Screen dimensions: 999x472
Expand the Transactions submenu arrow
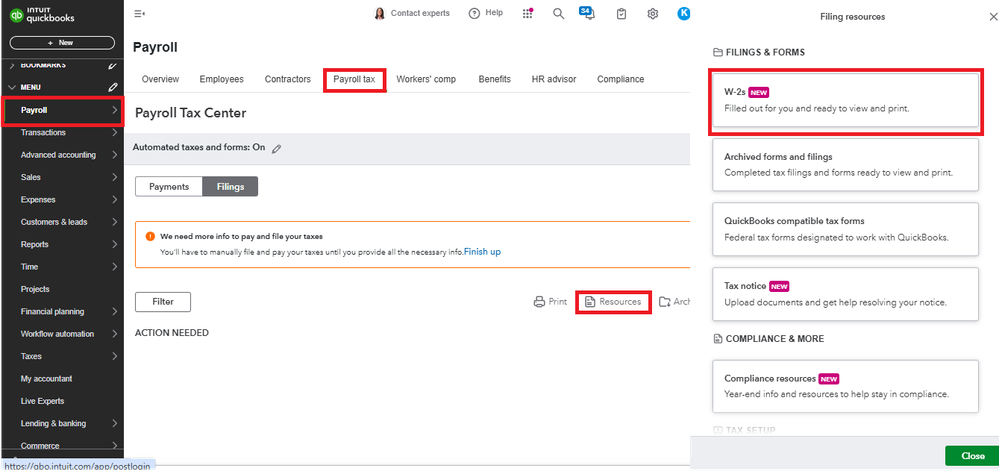point(114,132)
